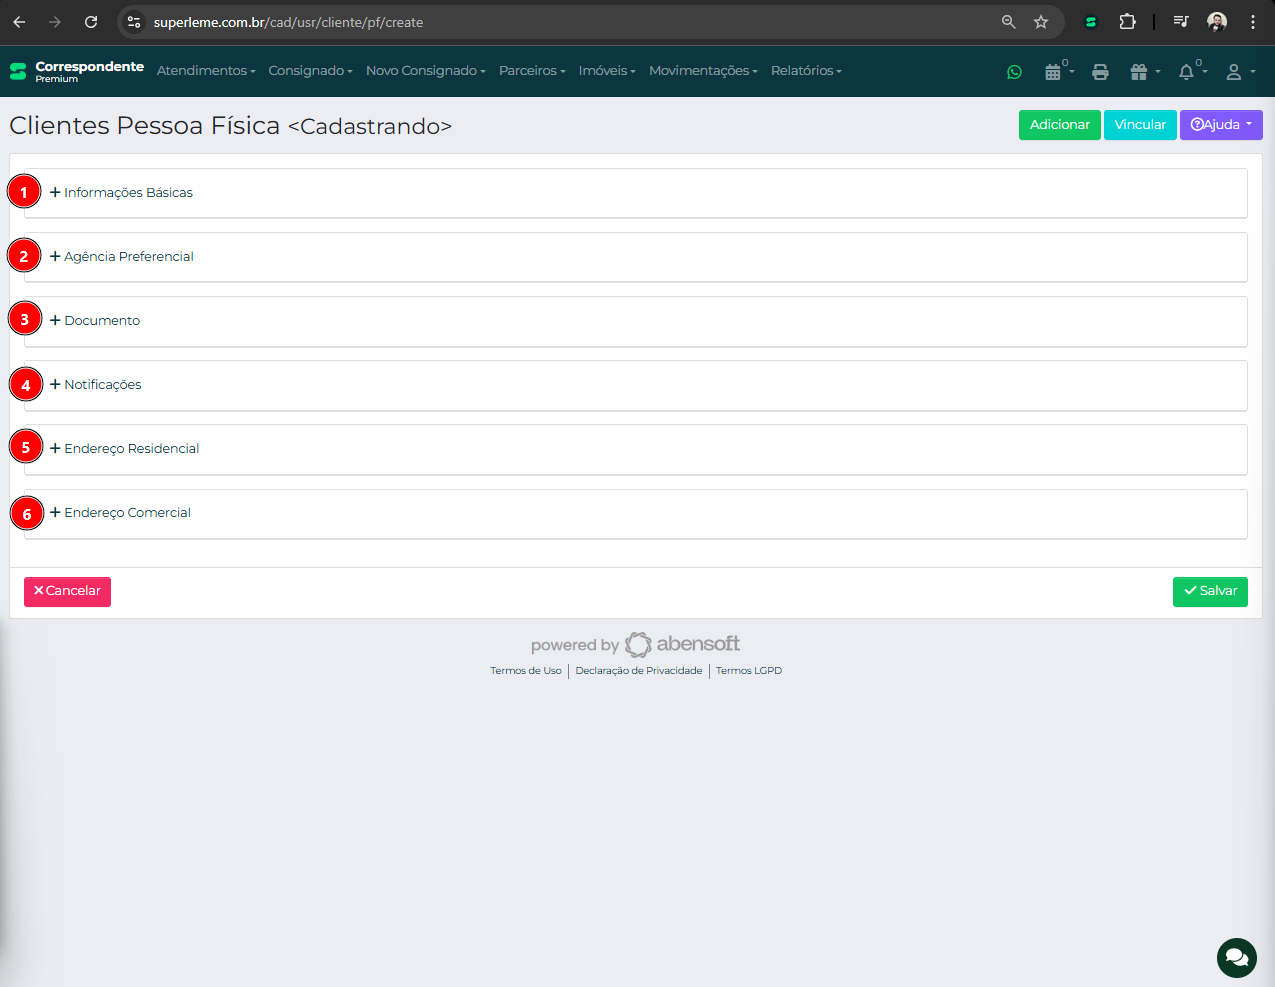The image size is (1275, 987).
Task: Open the Atendimentos menu
Action: point(205,71)
